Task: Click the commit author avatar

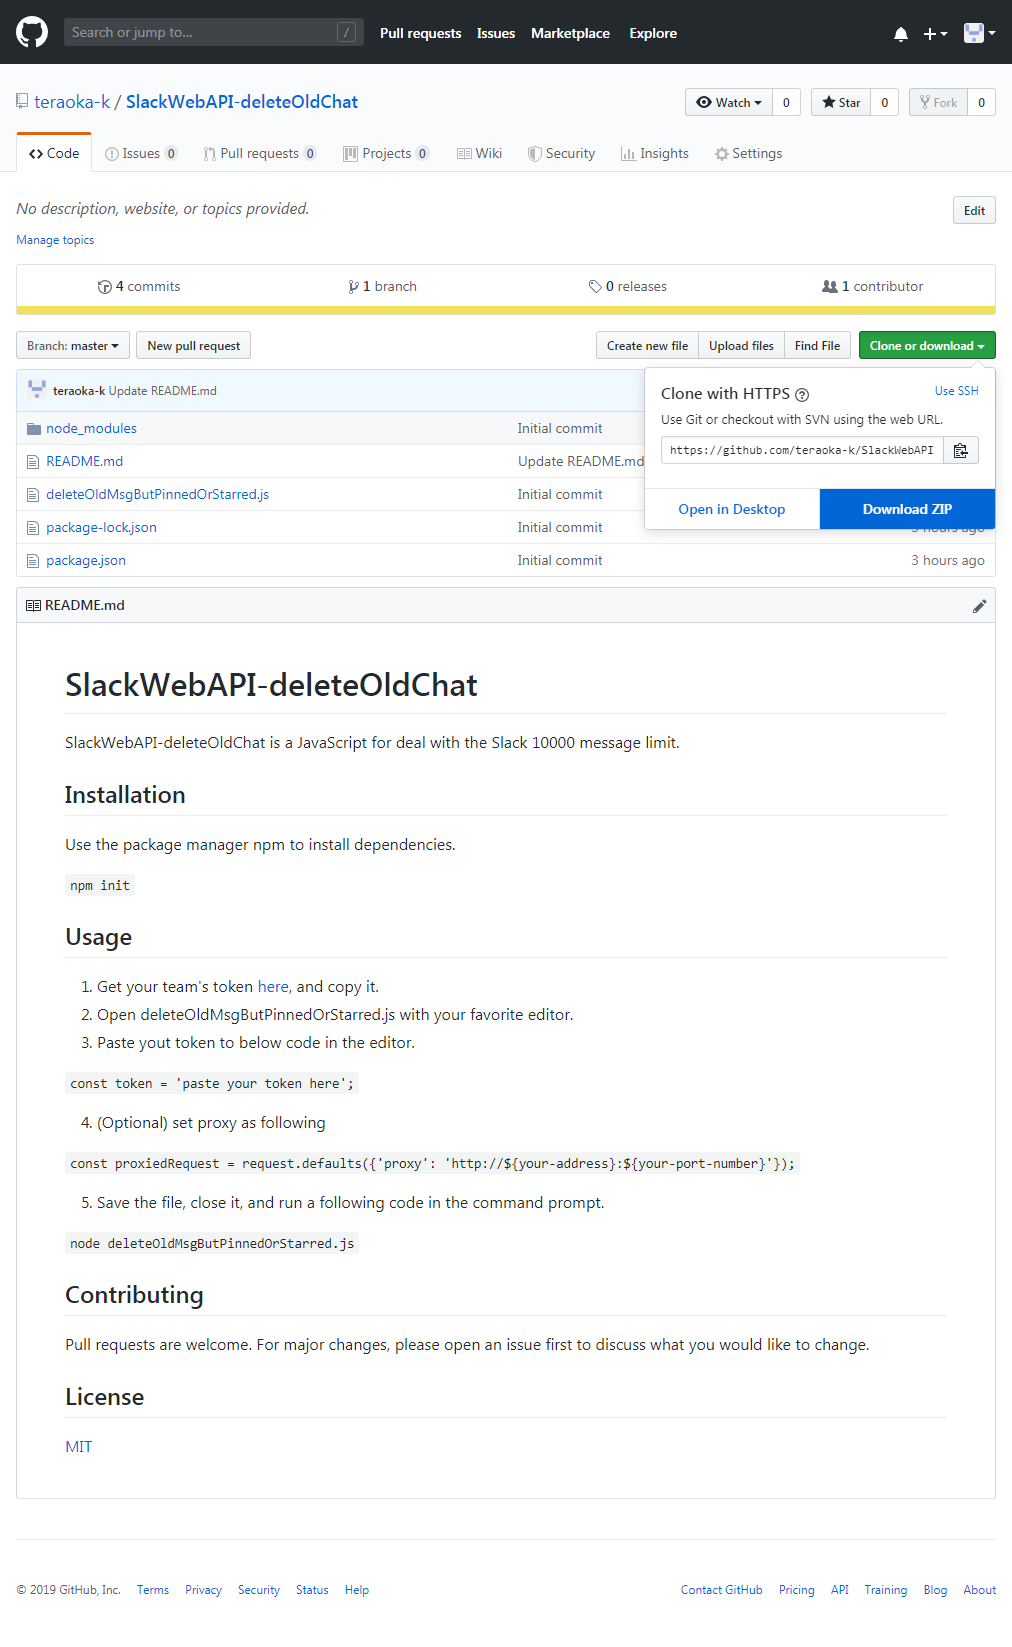Action: pos(37,390)
